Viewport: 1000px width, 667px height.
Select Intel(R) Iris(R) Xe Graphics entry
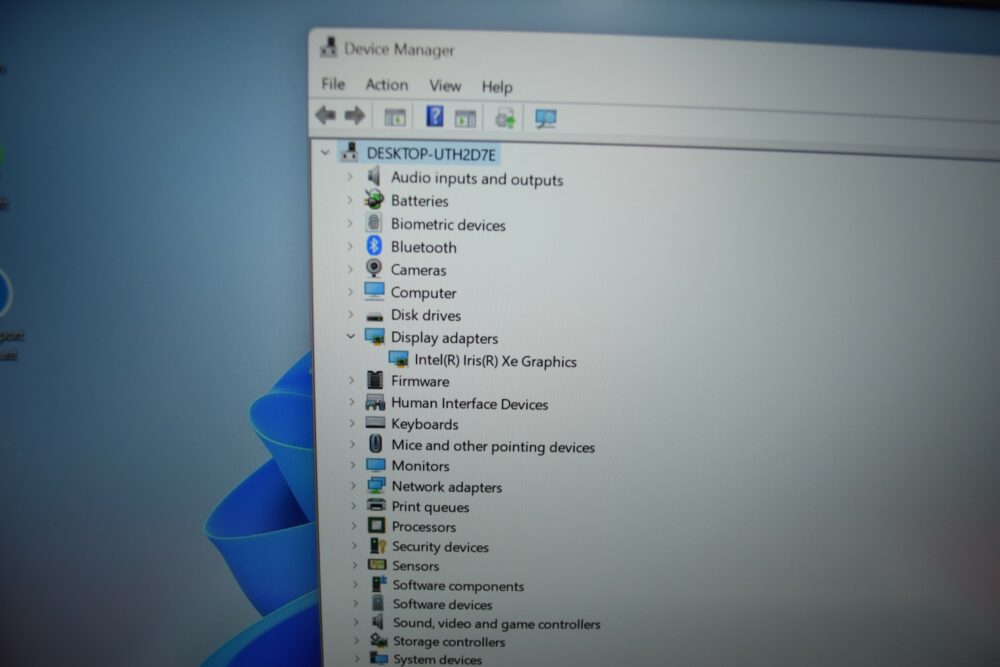[x=496, y=361]
